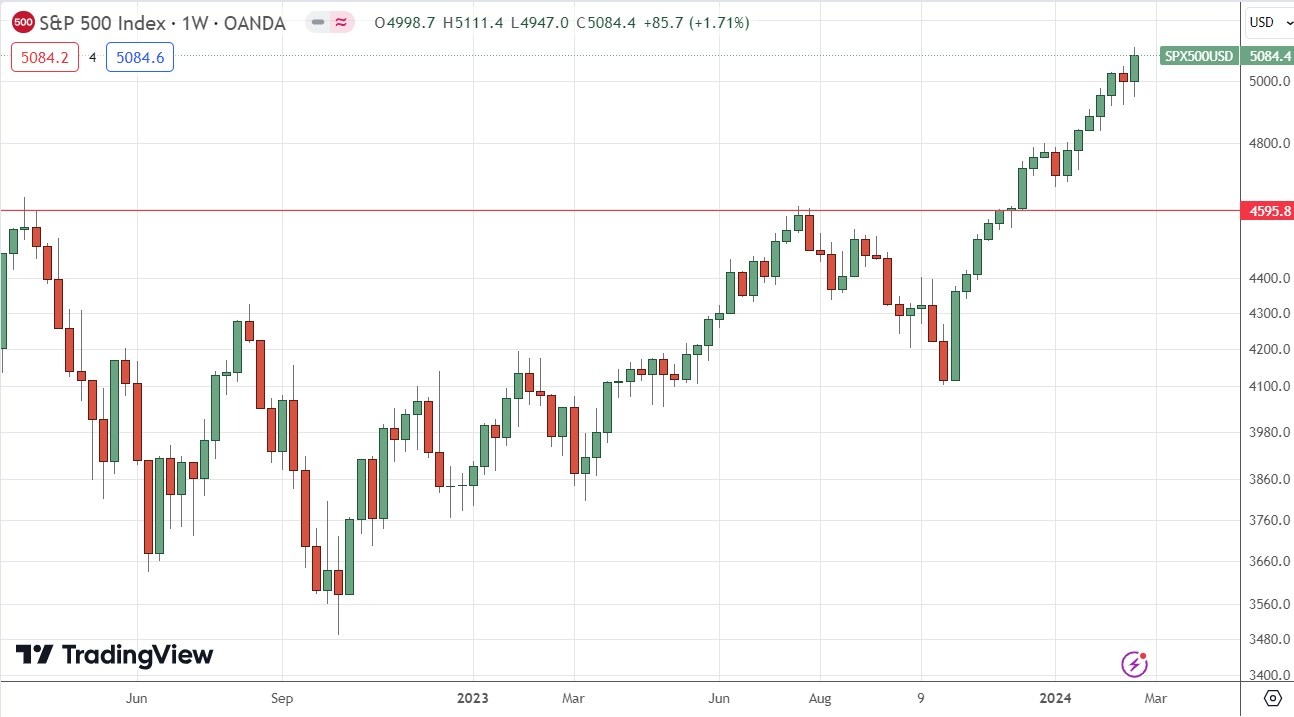Click the TradingView logo watermark
The width and height of the screenshot is (1294, 717).
(115, 655)
